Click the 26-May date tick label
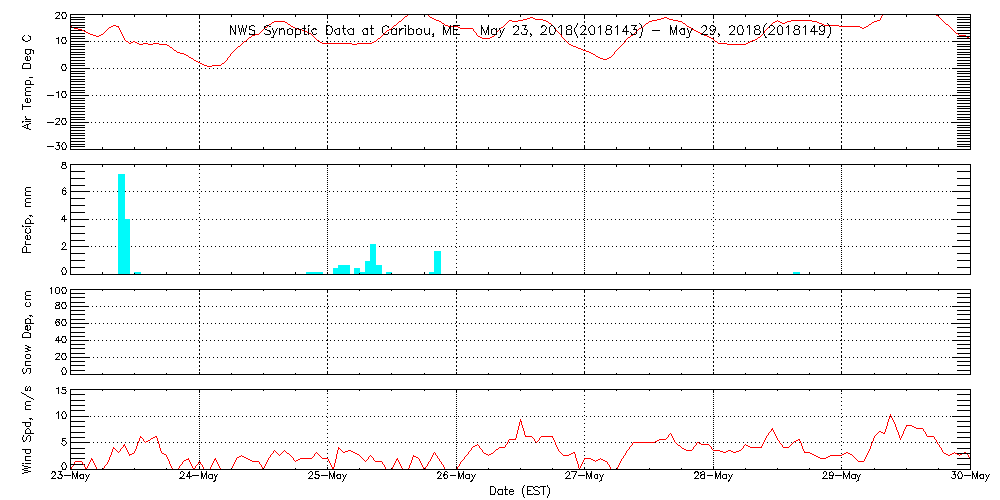1000x500 pixels. pyautogui.click(x=456, y=477)
